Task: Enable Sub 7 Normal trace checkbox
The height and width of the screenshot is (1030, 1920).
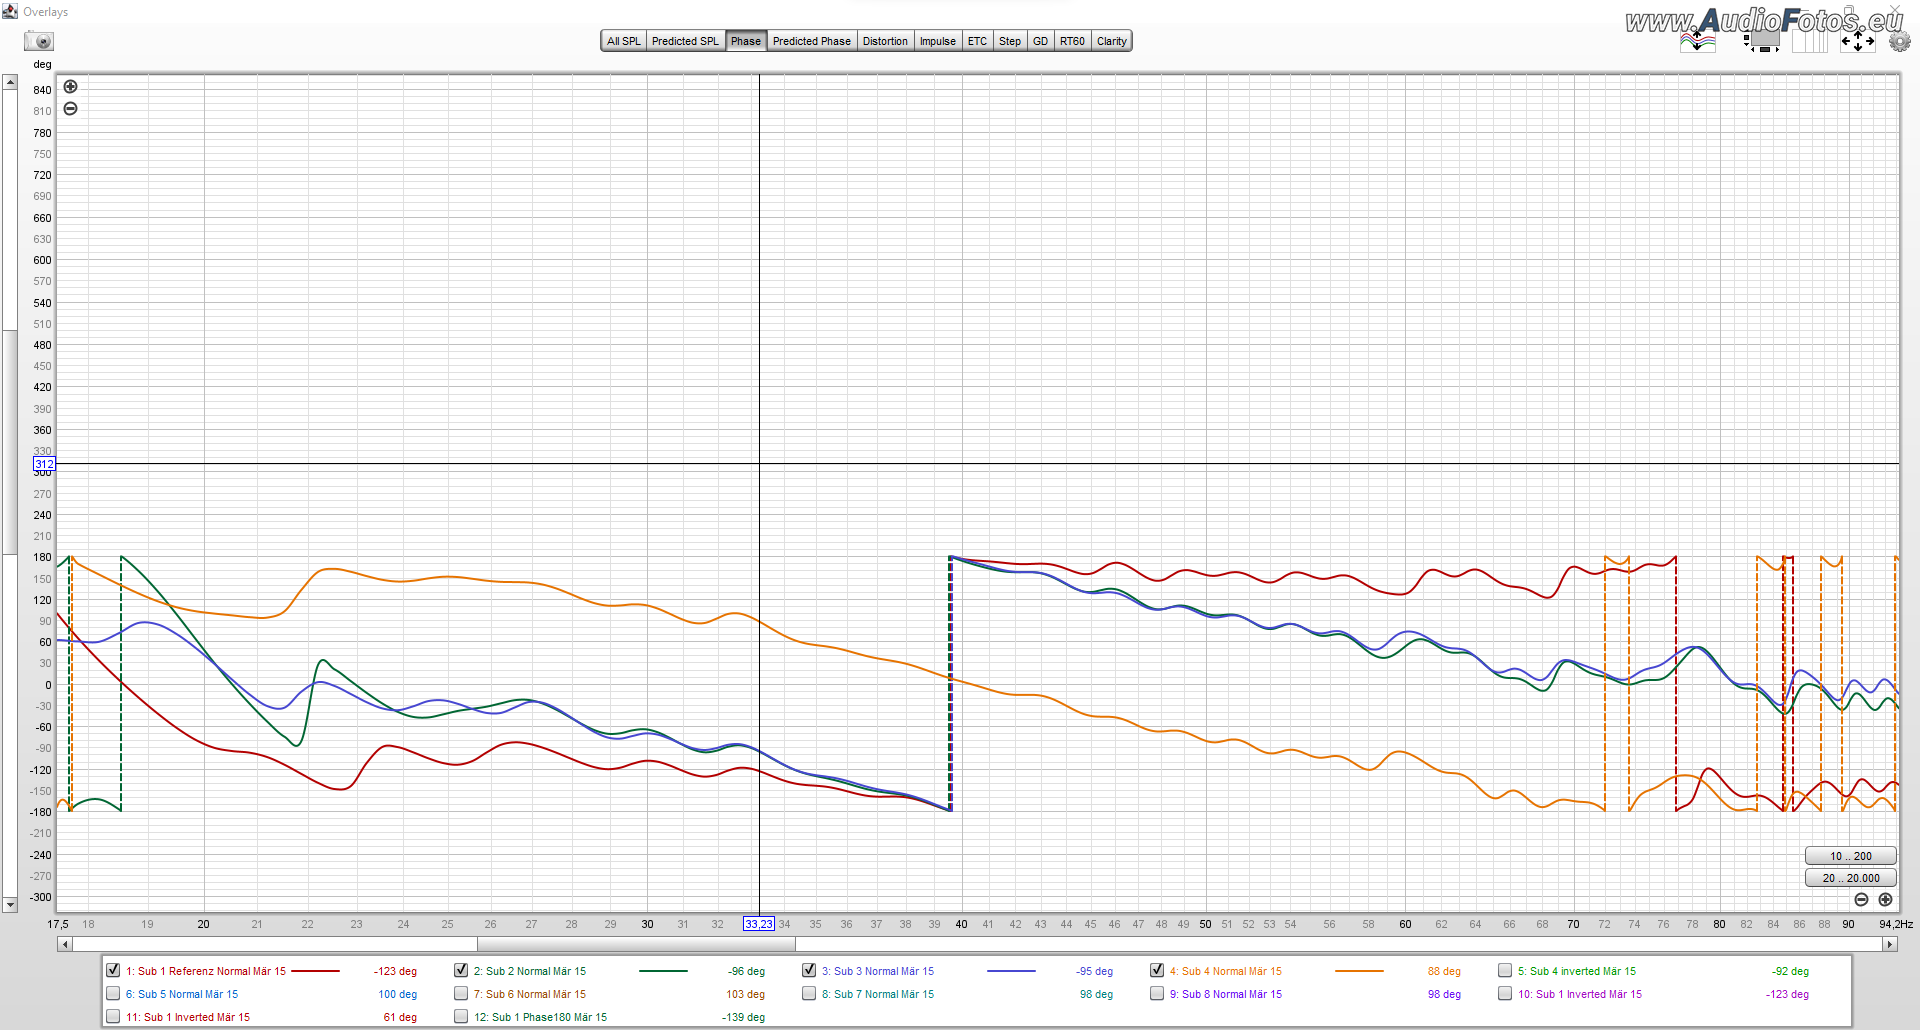Action: tap(809, 993)
